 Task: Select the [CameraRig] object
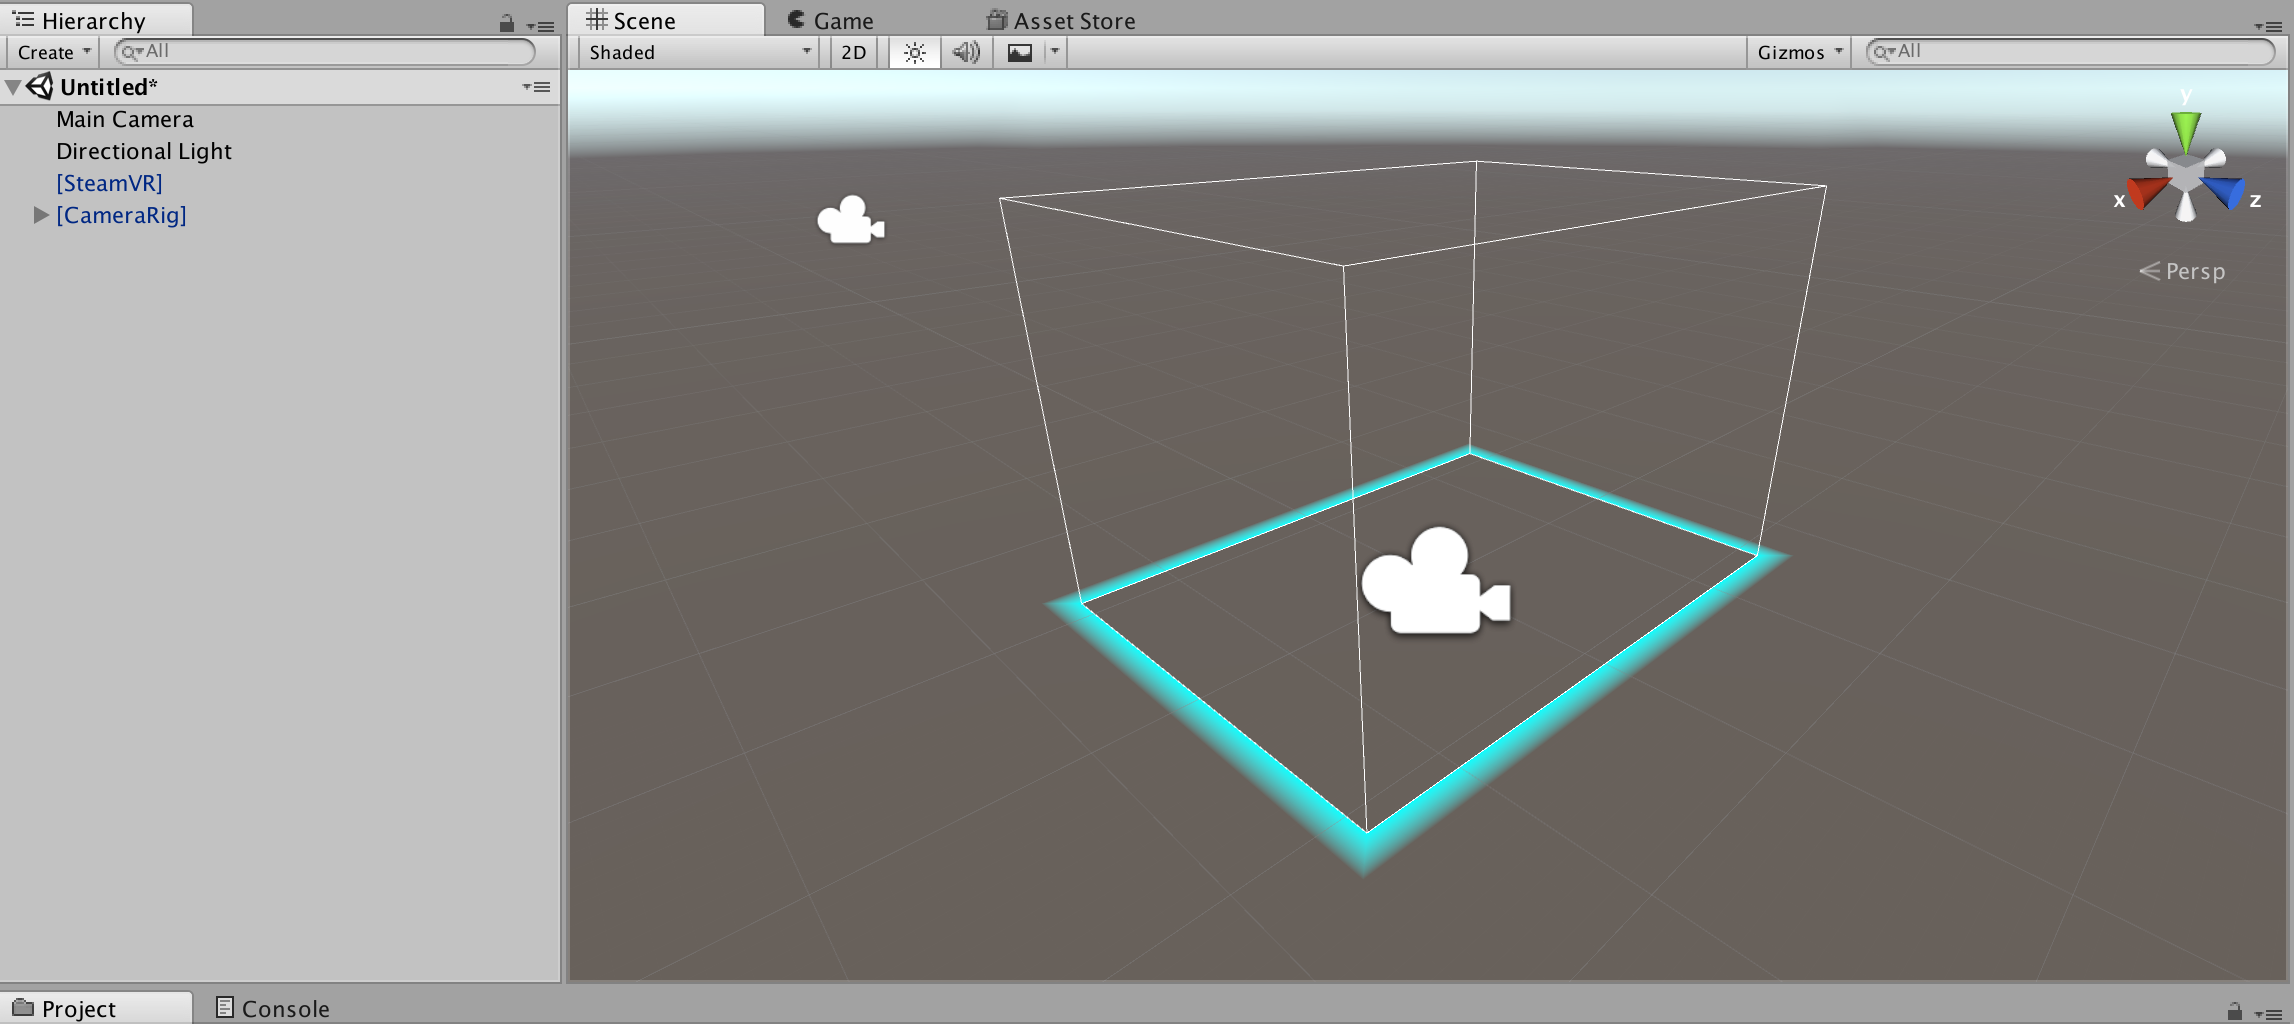[121, 215]
